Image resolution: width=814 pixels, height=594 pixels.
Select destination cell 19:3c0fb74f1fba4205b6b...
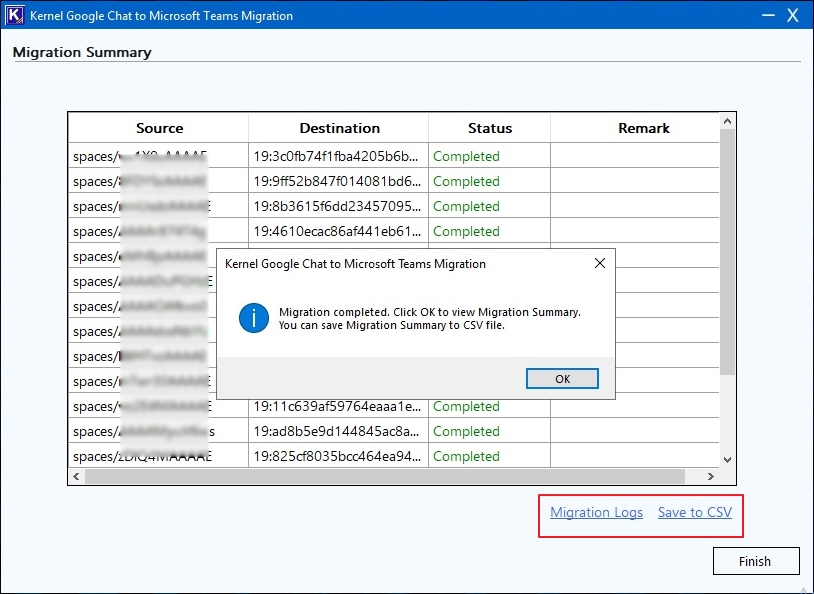(338, 156)
